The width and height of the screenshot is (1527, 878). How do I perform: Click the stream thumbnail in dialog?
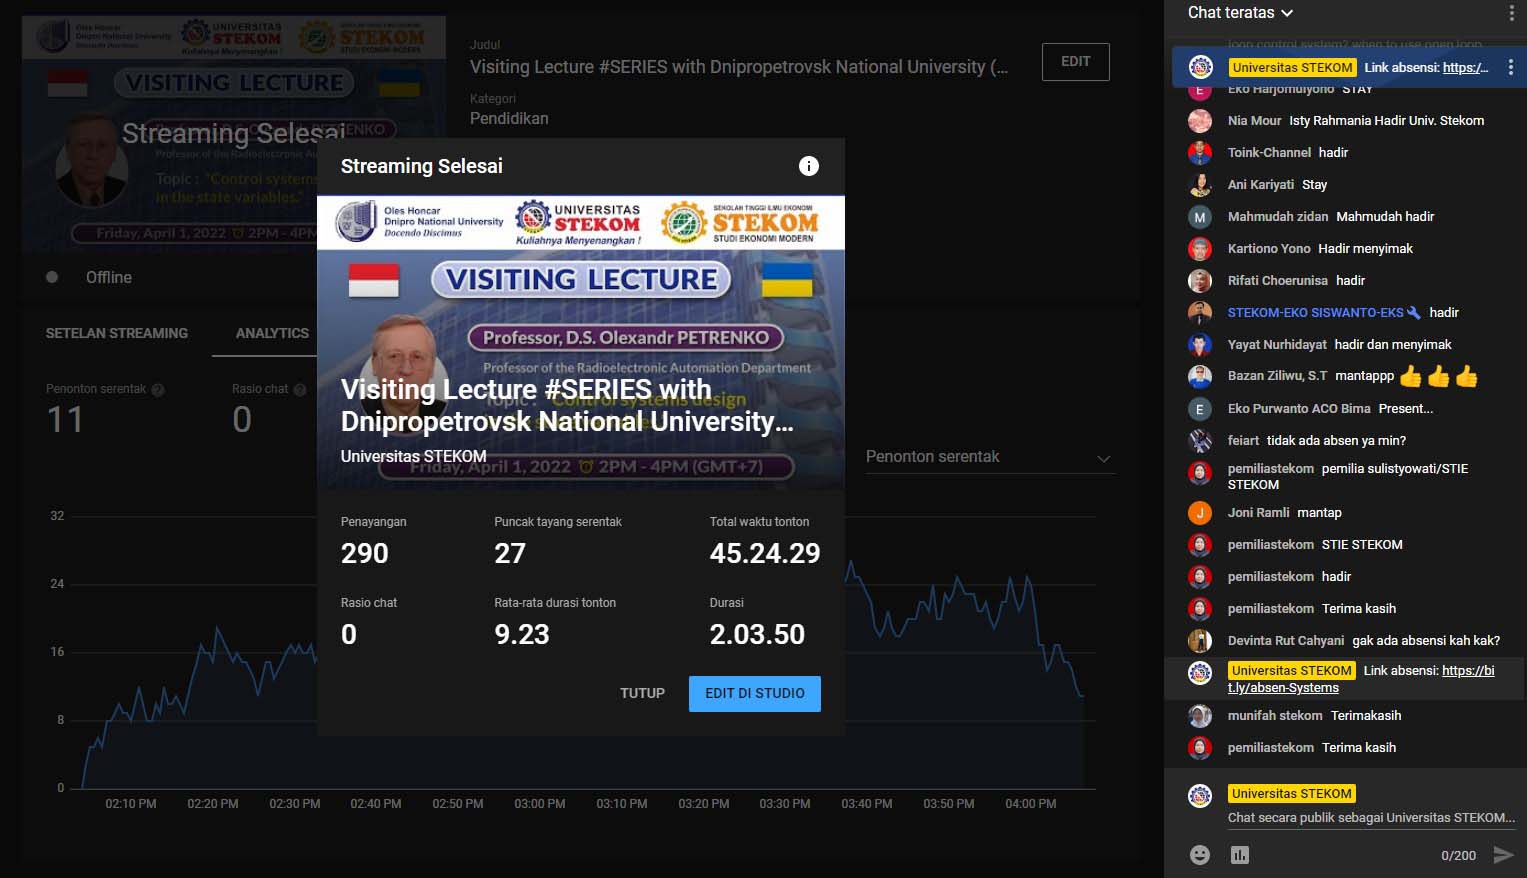(581, 342)
